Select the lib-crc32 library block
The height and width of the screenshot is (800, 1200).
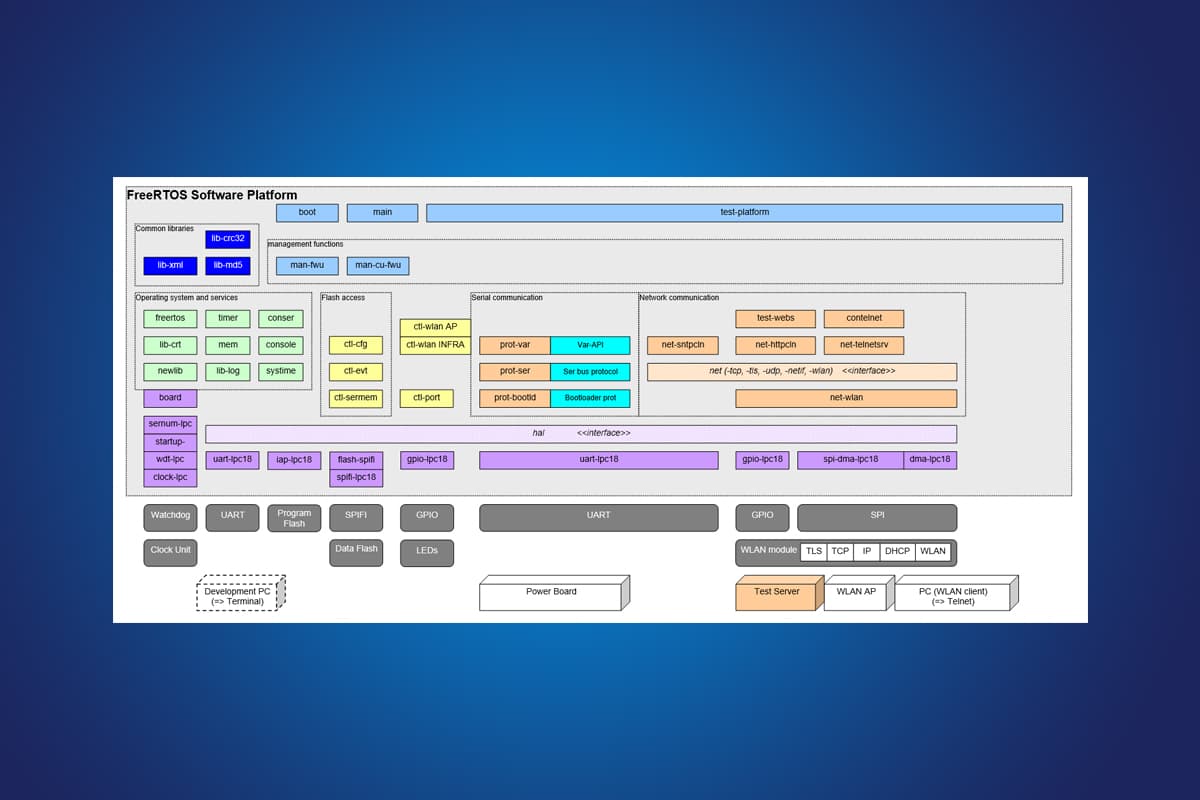pos(228,239)
